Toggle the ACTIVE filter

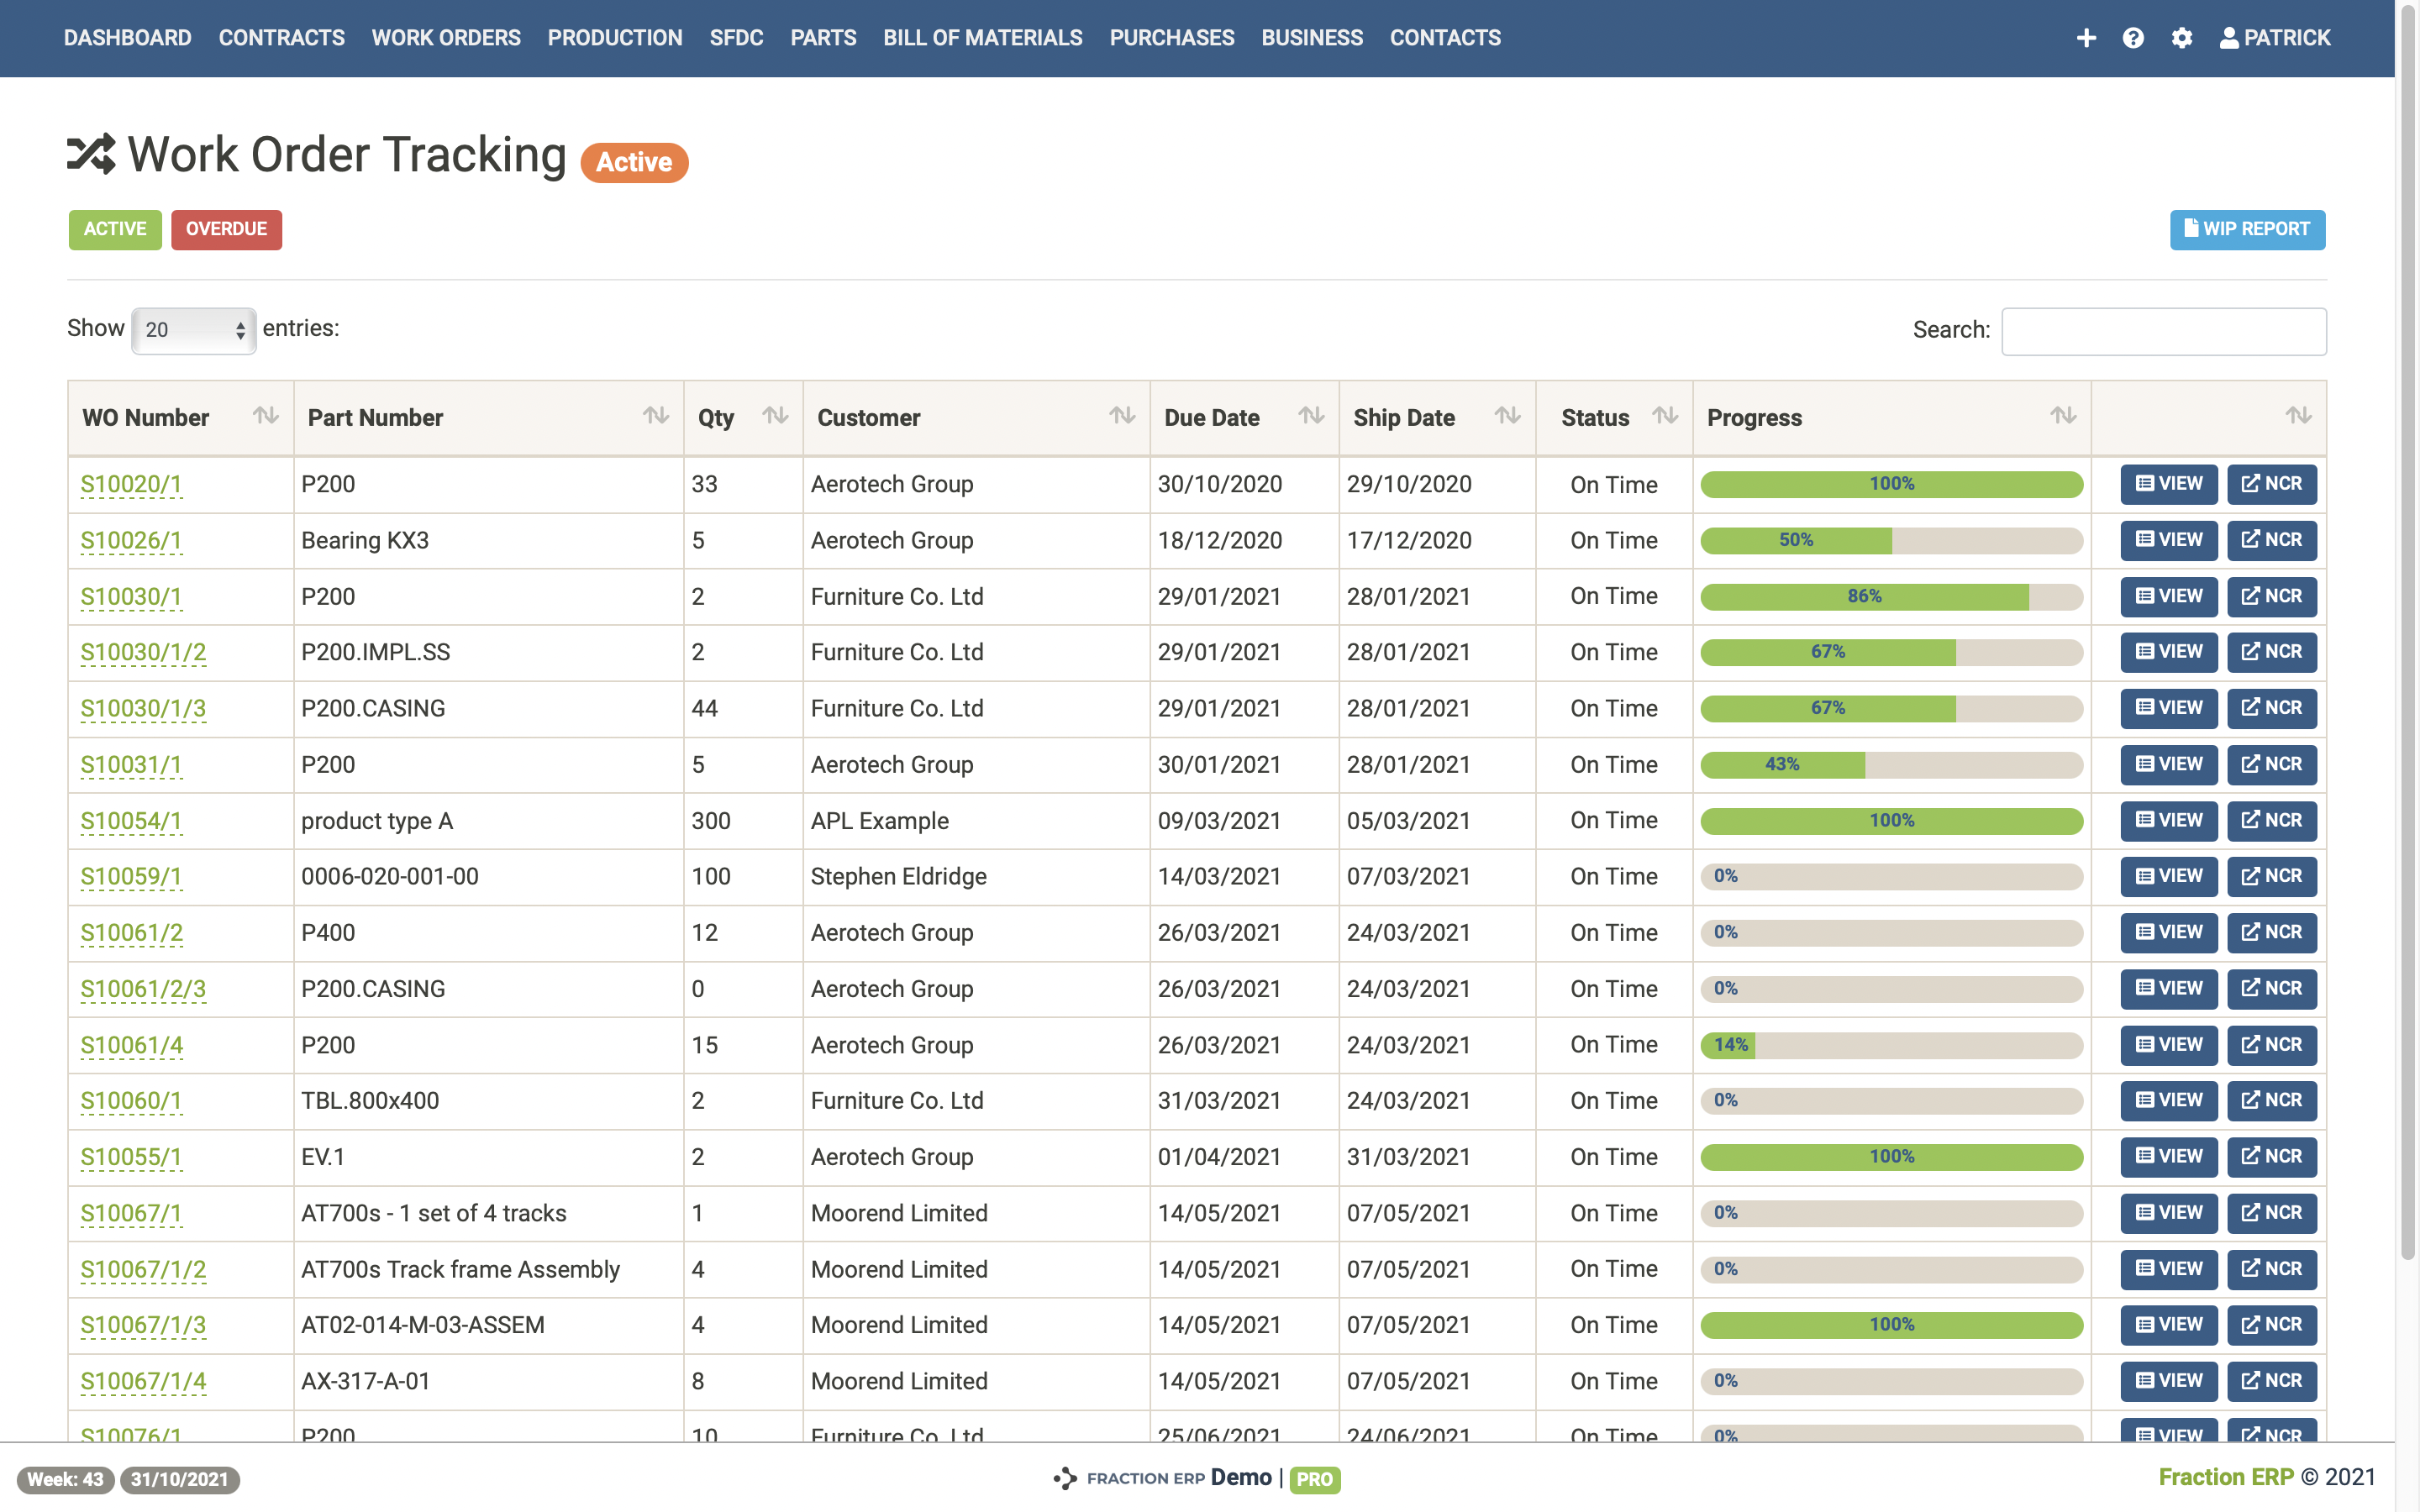pyautogui.click(x=114, y=230)
